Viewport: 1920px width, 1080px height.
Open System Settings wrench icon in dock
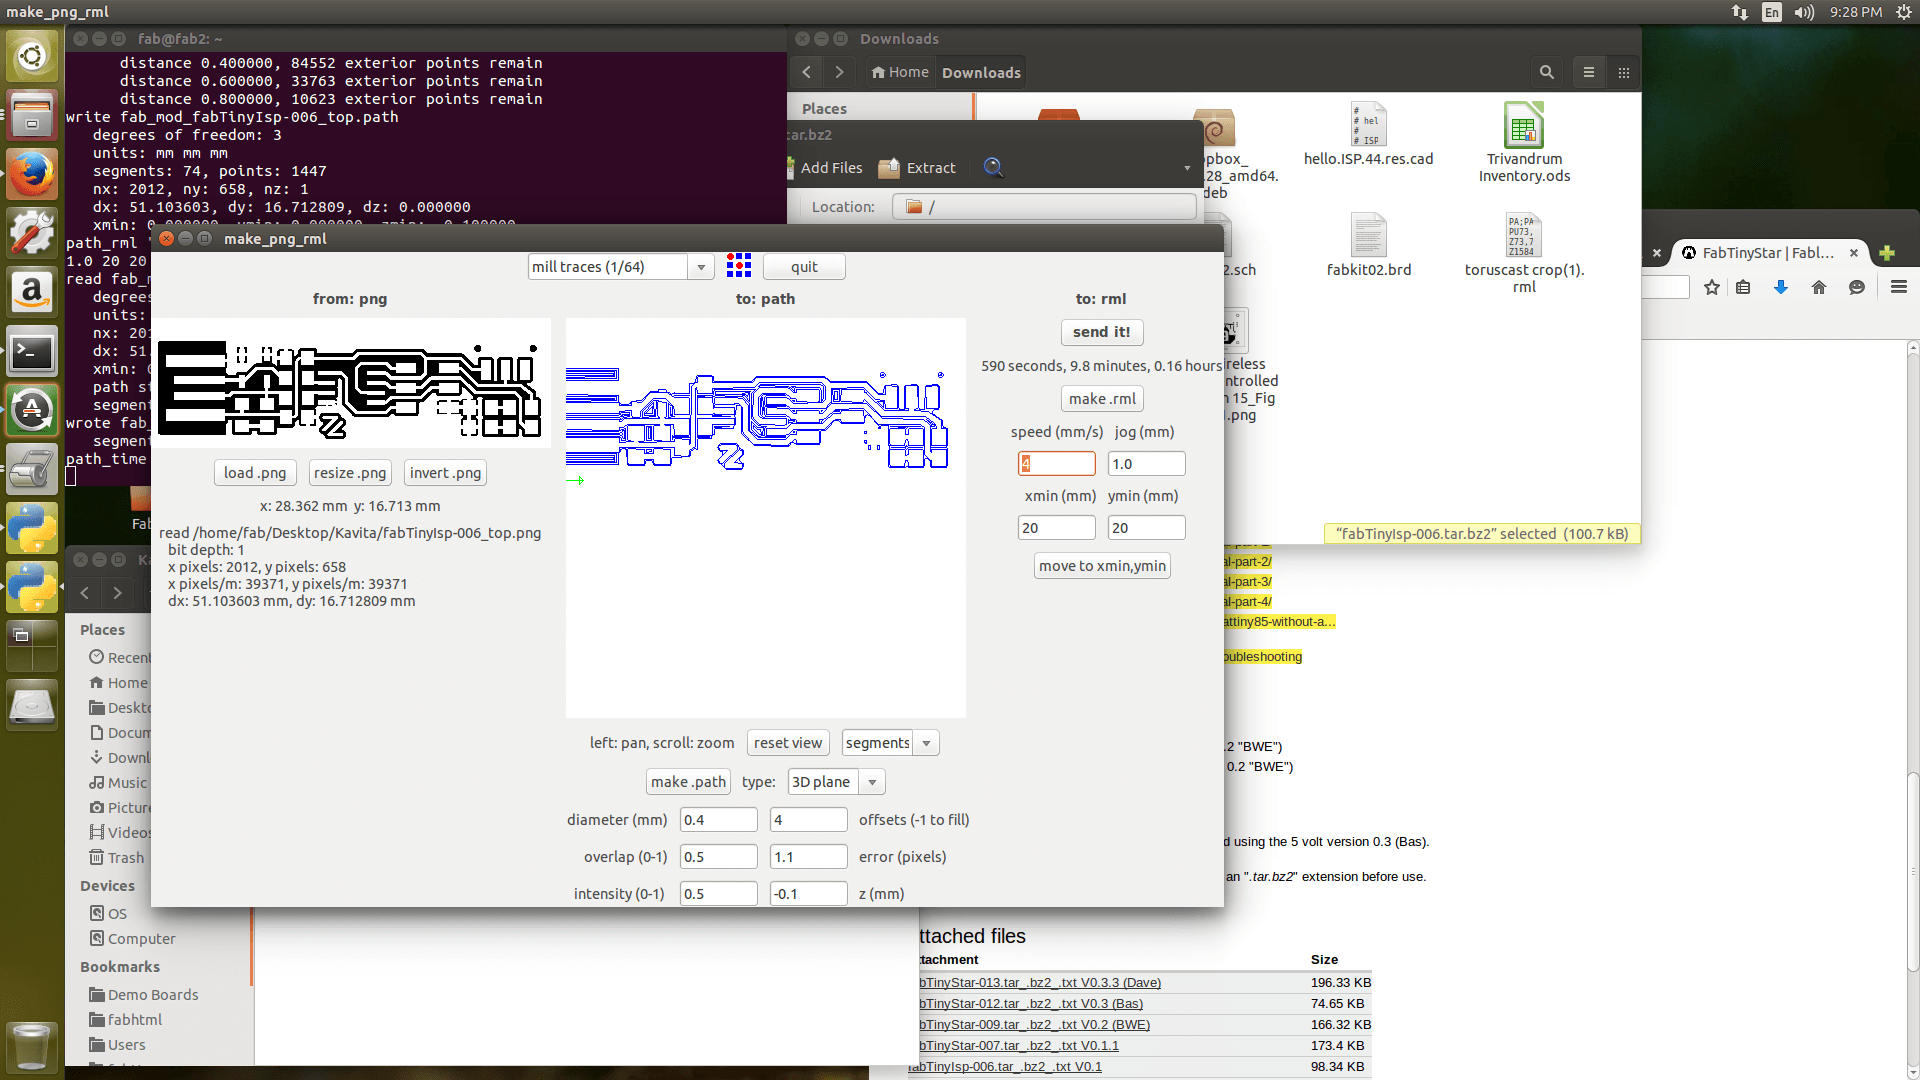[x=32, y=233]
